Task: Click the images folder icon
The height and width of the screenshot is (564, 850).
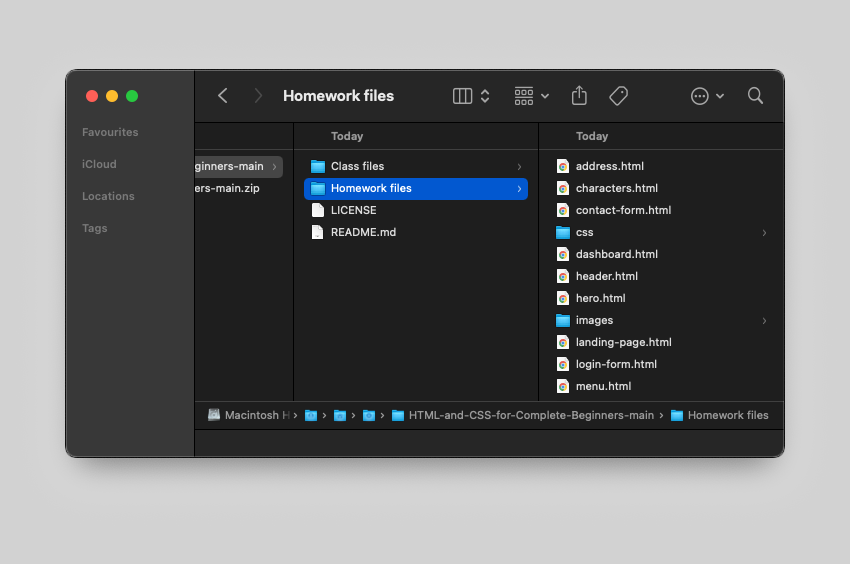Action: 563,320
